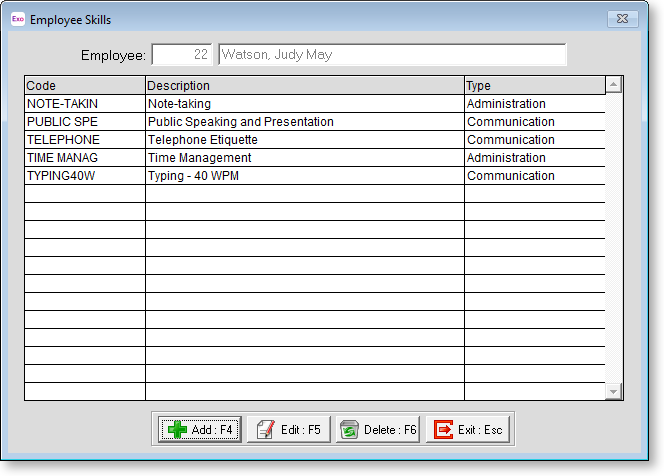664x476 pixels.
Task: Click the Type column header
Action: (534, 86)
